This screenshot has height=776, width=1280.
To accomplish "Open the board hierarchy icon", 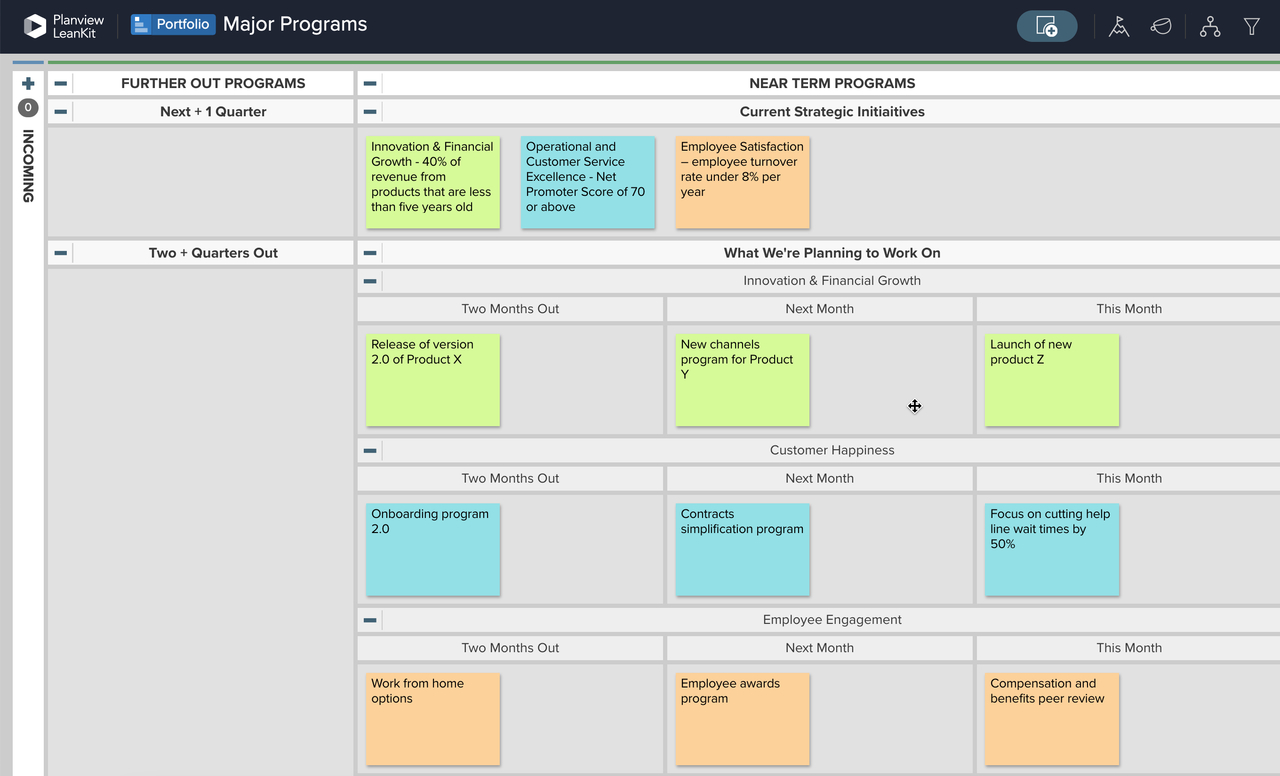I will 1210,27.
